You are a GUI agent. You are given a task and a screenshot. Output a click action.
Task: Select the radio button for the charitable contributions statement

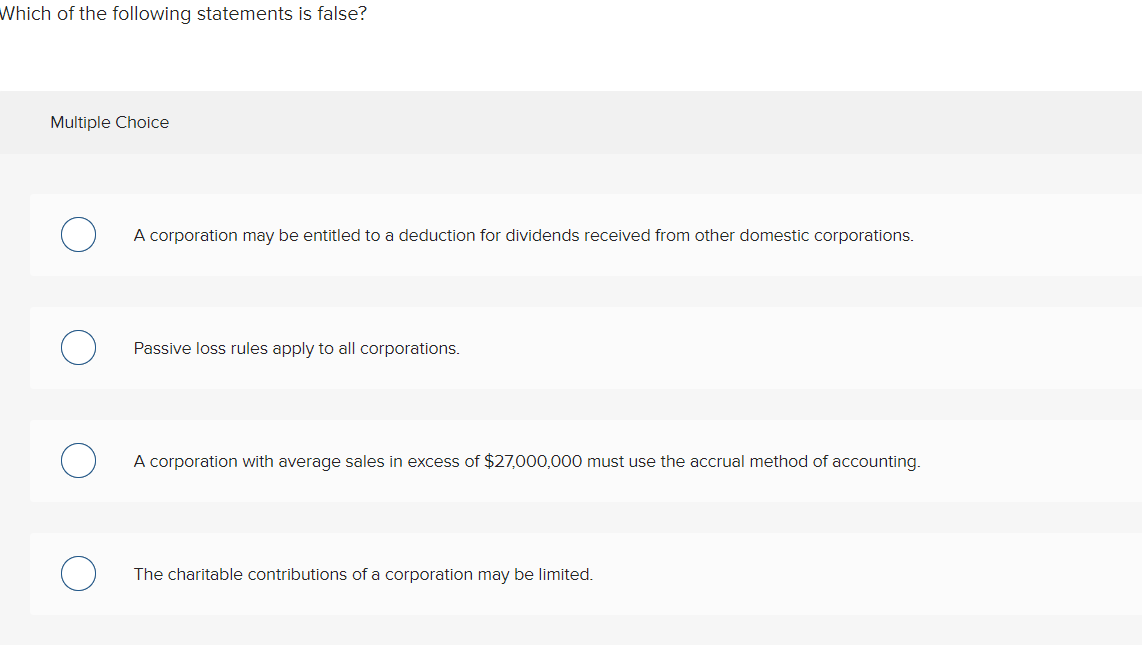coord(78,573)
